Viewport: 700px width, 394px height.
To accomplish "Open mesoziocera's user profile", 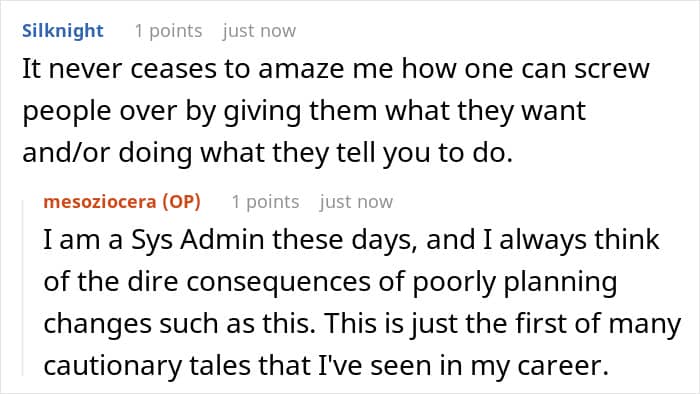I will tap(100, 202).
